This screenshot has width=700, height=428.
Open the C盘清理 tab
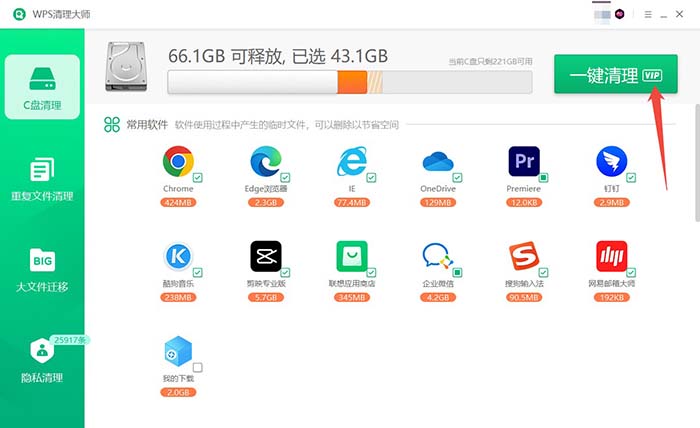(x=42, y=87)
